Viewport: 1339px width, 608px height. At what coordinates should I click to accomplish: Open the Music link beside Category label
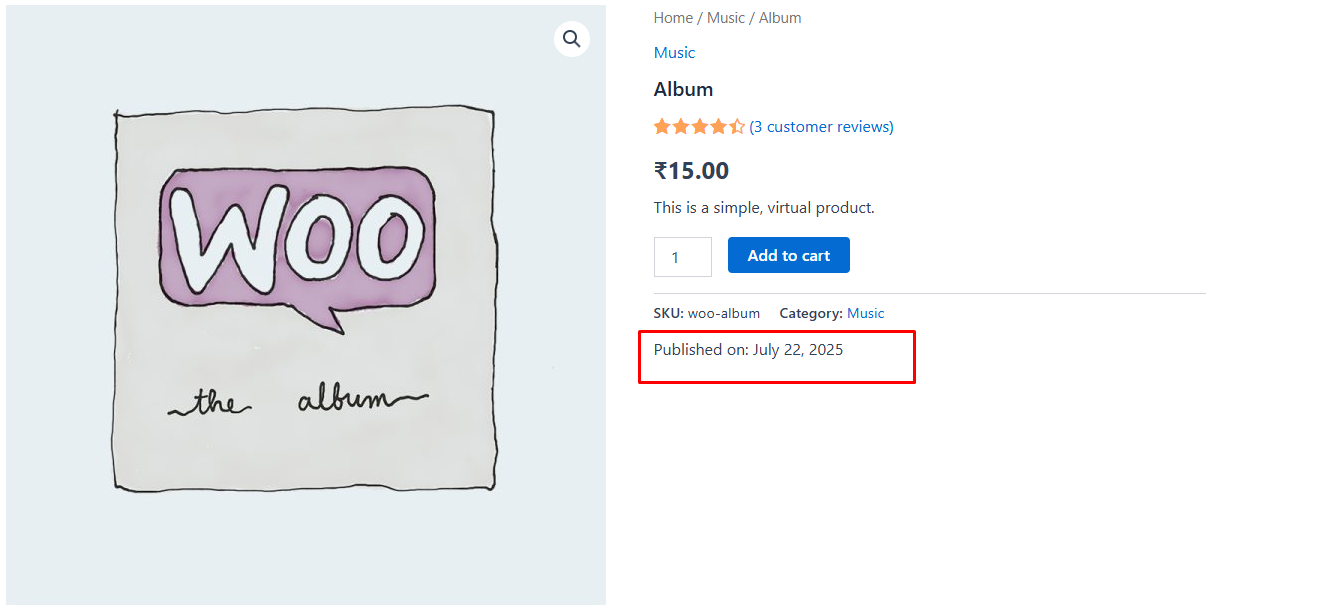865,313
